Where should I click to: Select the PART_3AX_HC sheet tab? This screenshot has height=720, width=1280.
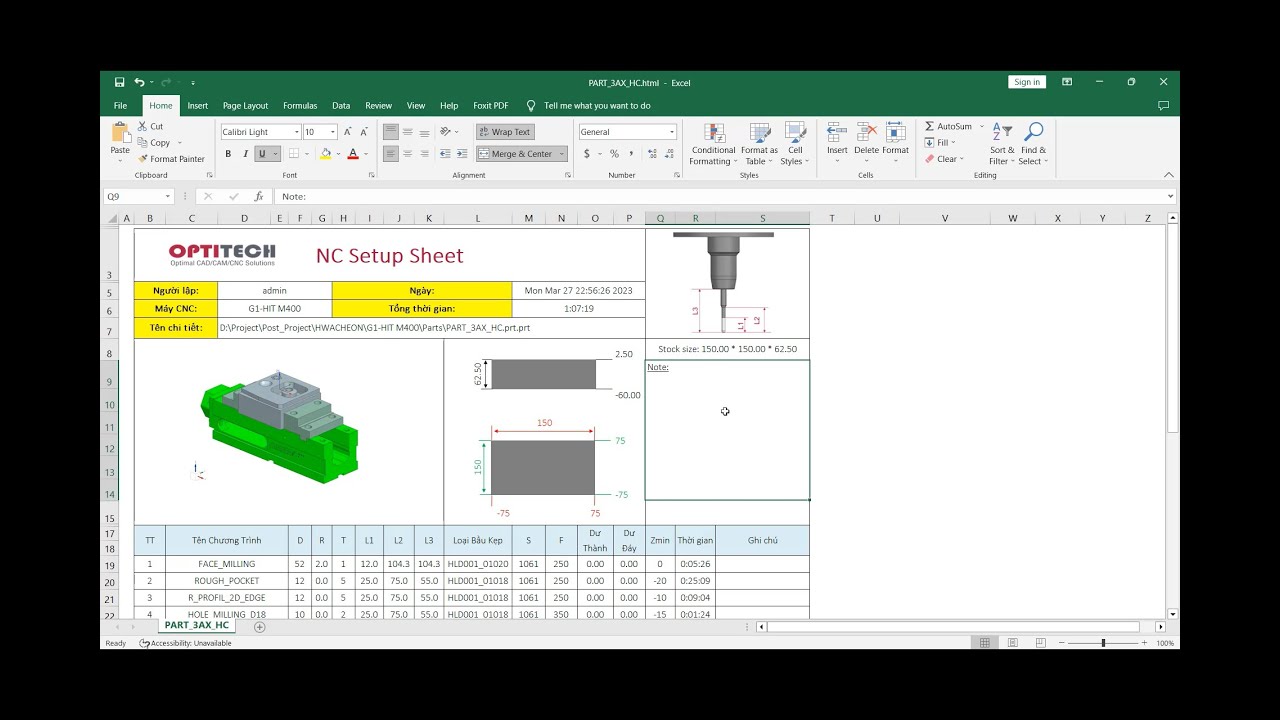tap(197, 626)
